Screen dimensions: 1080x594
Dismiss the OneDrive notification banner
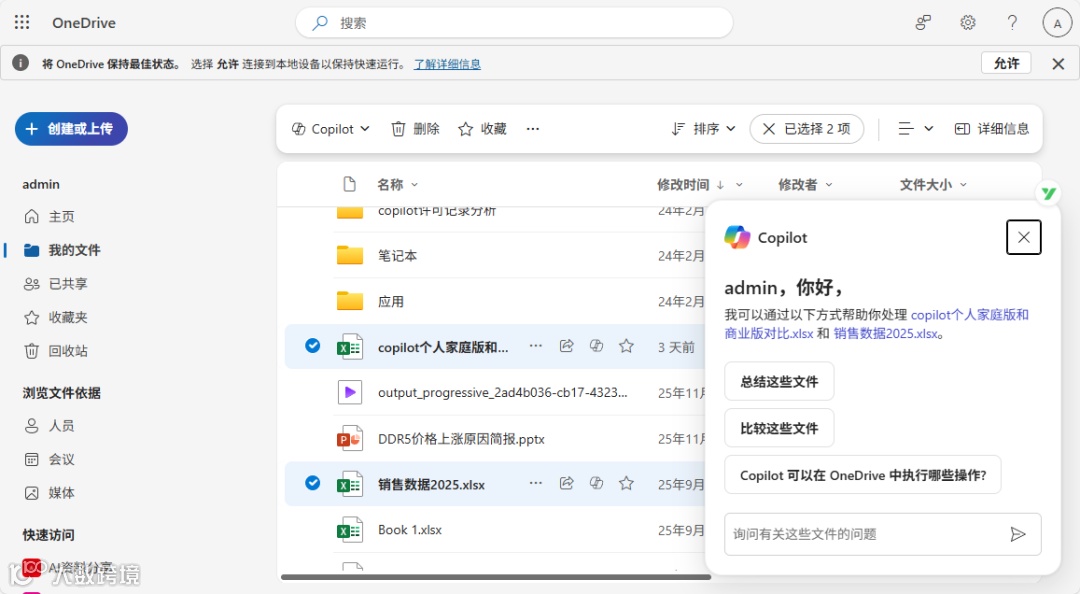tap(1059, 64)
